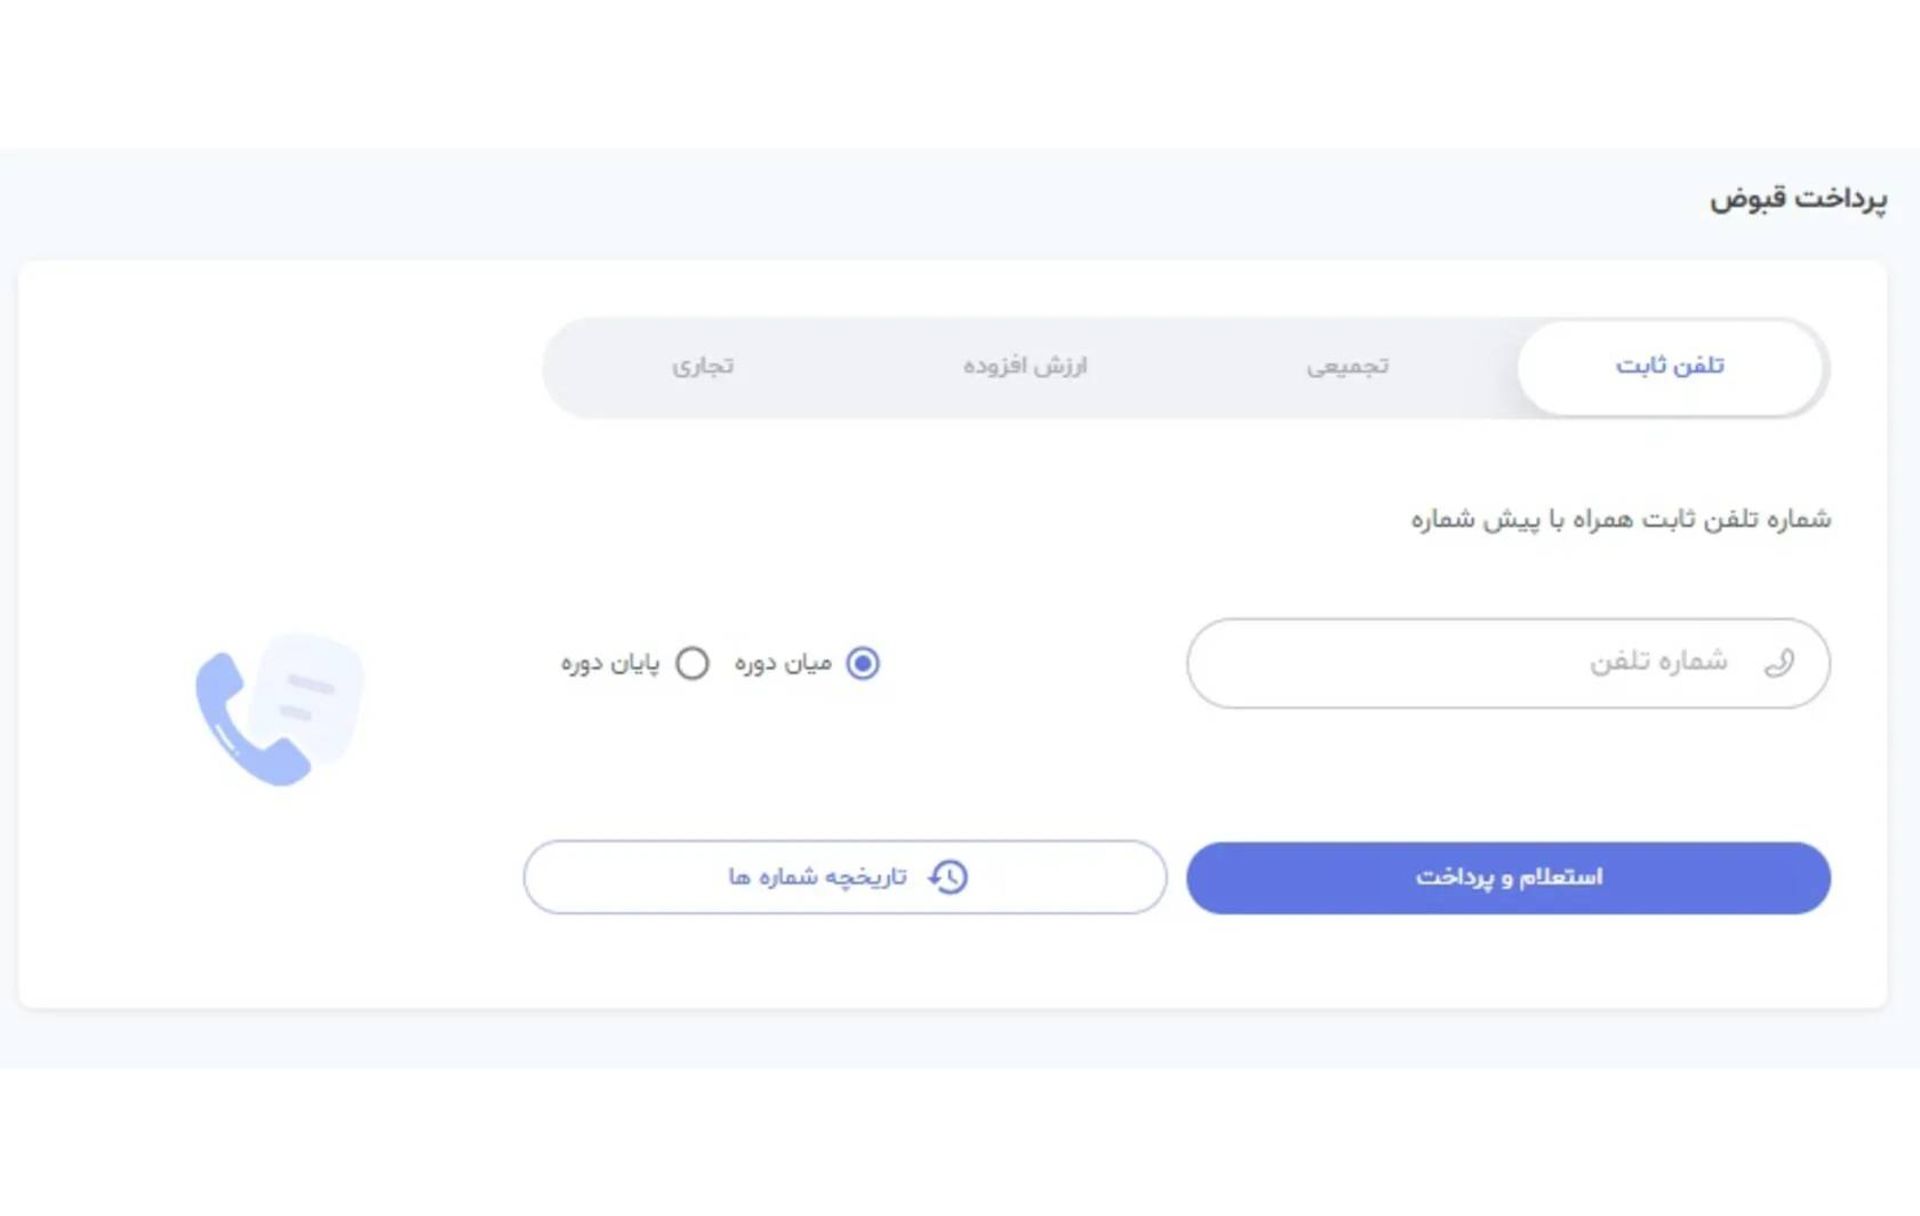View saved numbers history
Screen dimensions: 1920x1216
[843, 875]
